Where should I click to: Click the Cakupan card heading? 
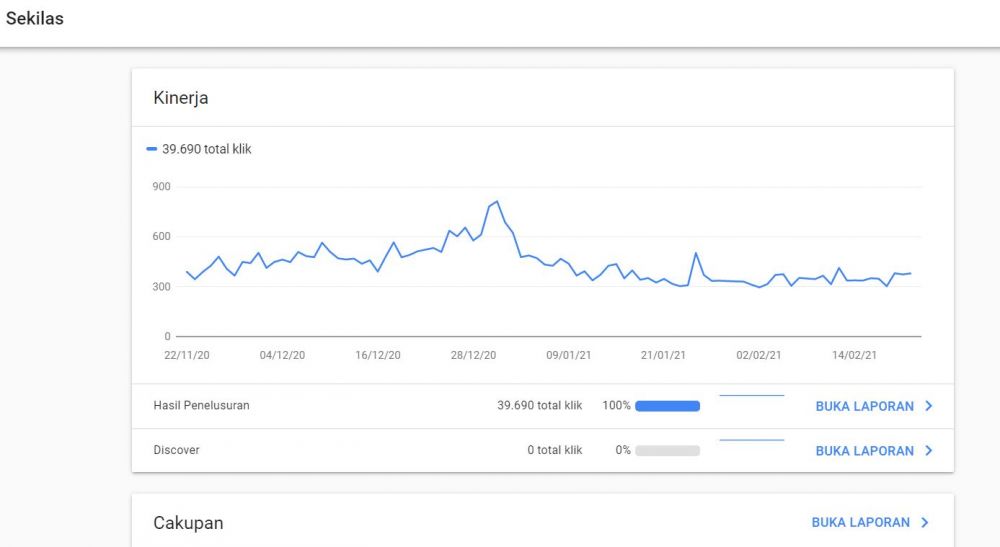click(x=188, y=523)
